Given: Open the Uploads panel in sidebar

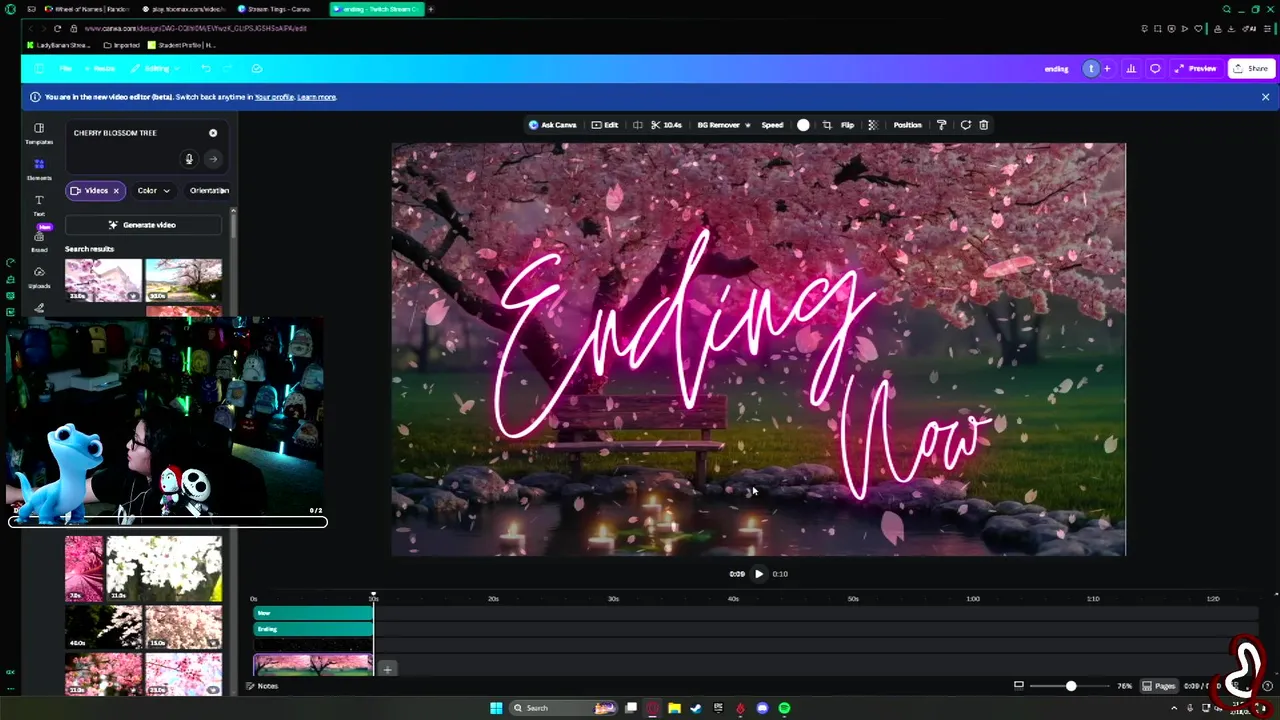Looking at the screenshot, I should (39, 277).
